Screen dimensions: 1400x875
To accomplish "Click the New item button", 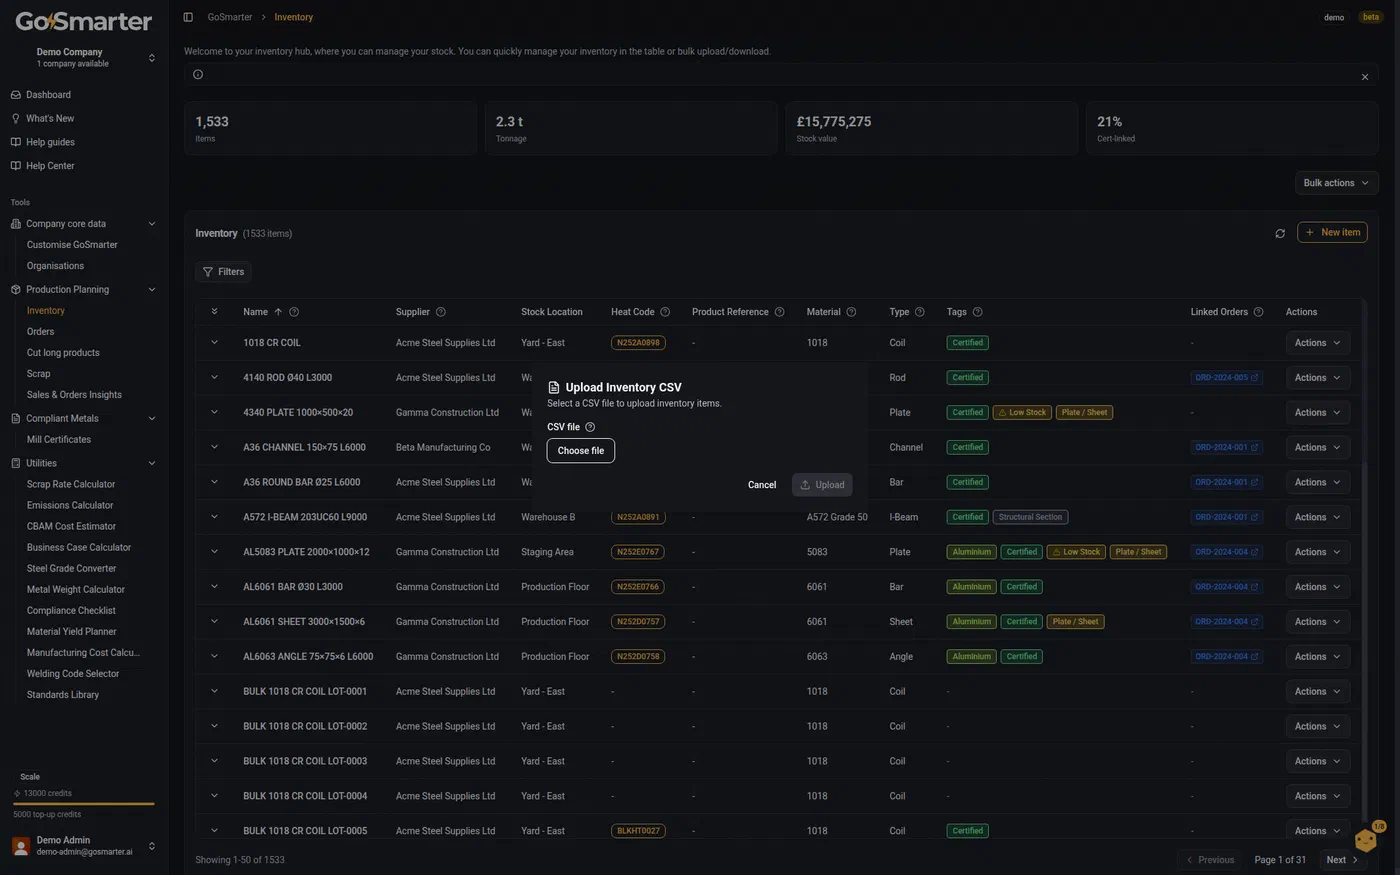I will point(1332,233).
